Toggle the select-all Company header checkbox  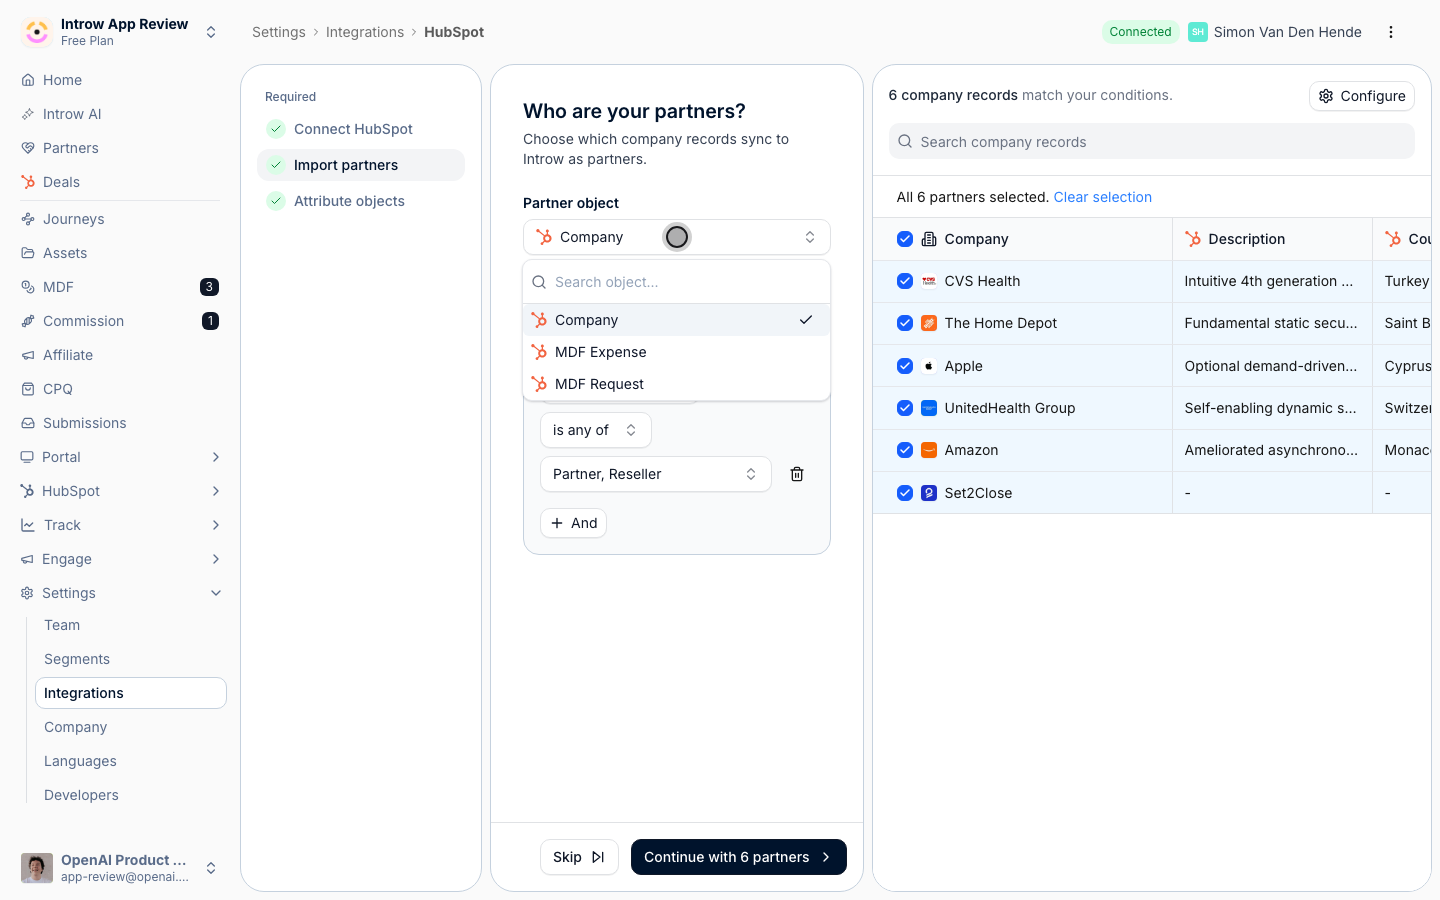coord(905,239)
